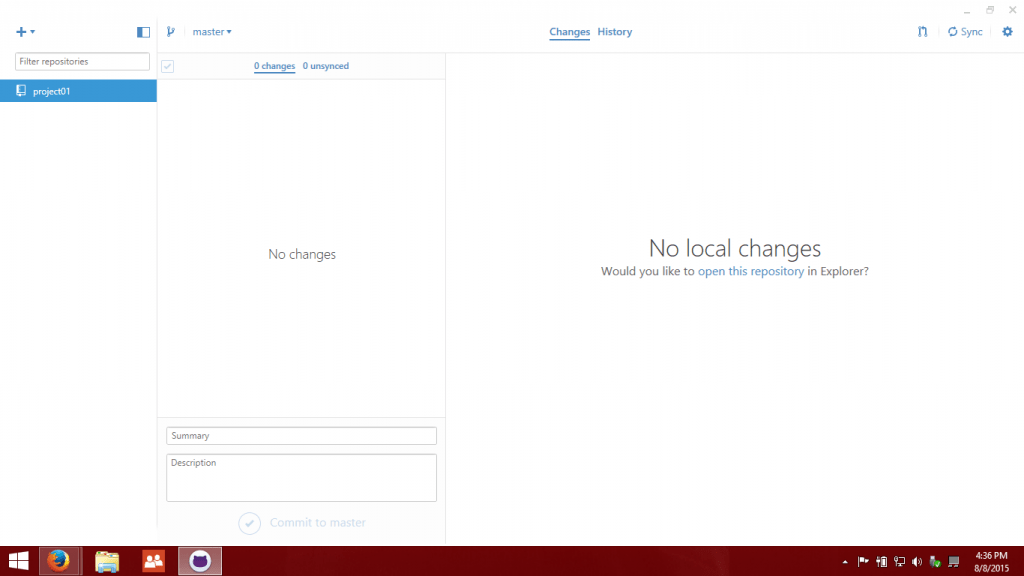Select the project01 repository
This screenshot has height=576, width=1024.
click(78, 91)
